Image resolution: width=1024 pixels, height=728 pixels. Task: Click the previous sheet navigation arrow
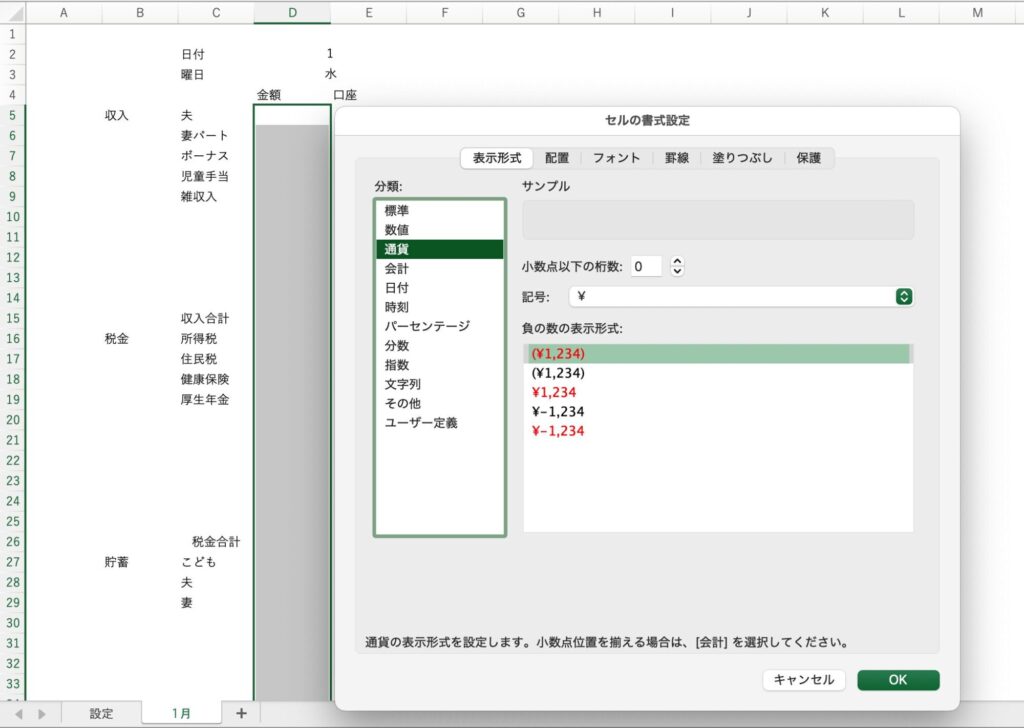tap(15, 713)
